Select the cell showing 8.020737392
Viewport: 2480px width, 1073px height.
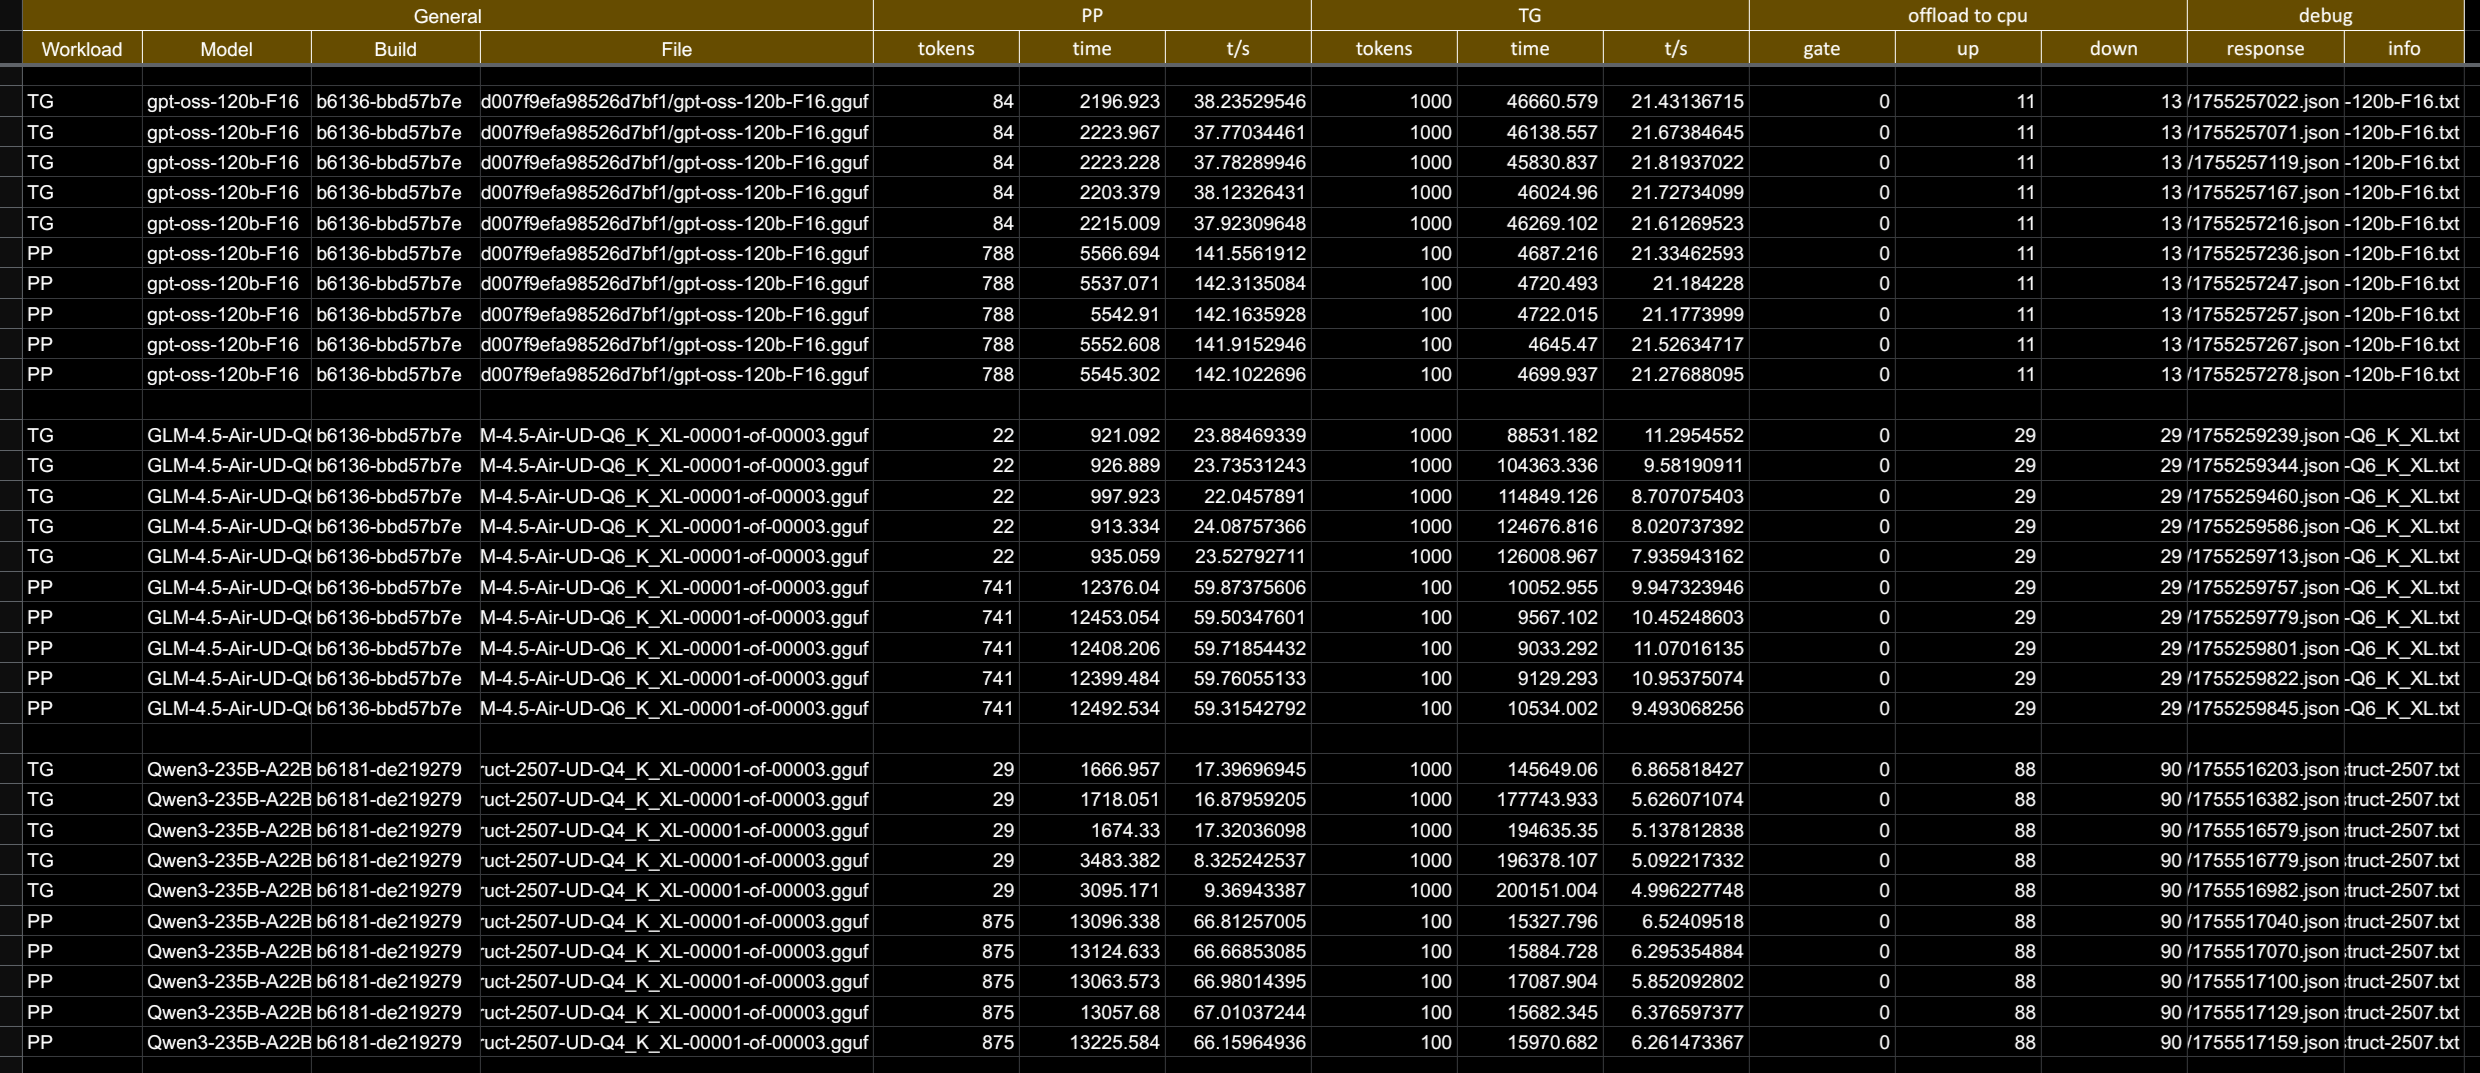1676,527
